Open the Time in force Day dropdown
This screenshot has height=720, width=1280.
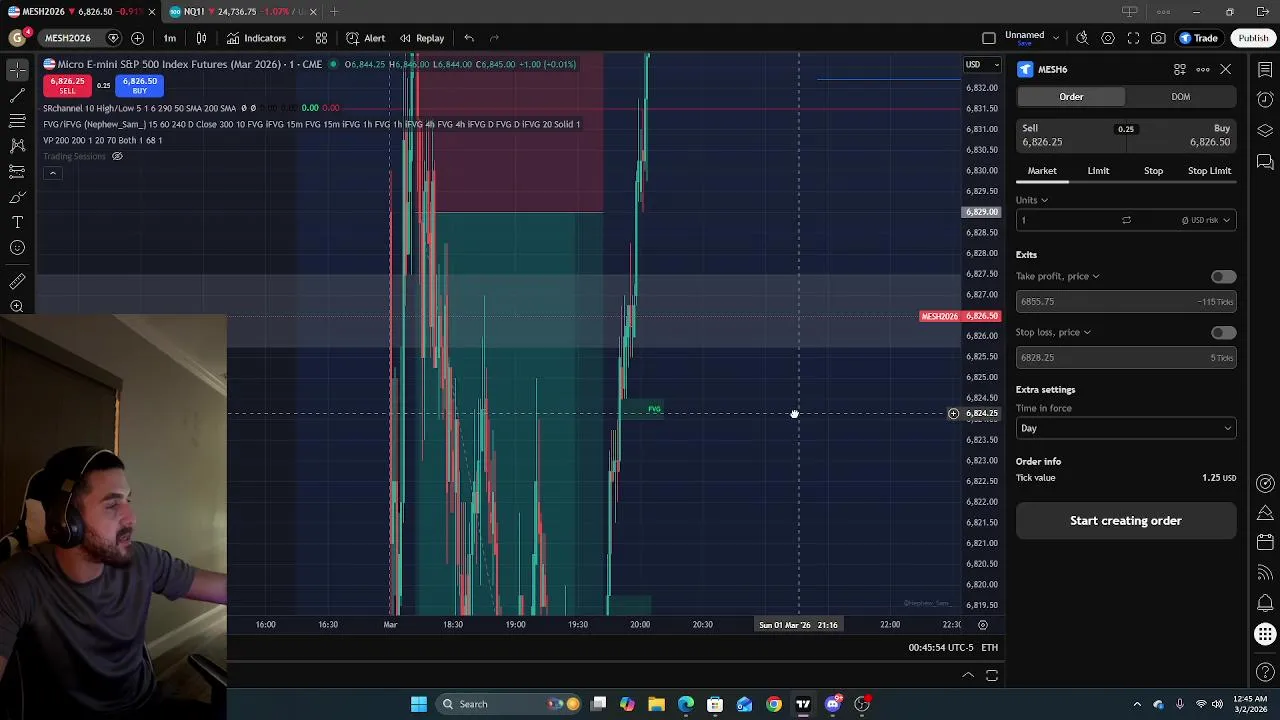coord(1126,428)
